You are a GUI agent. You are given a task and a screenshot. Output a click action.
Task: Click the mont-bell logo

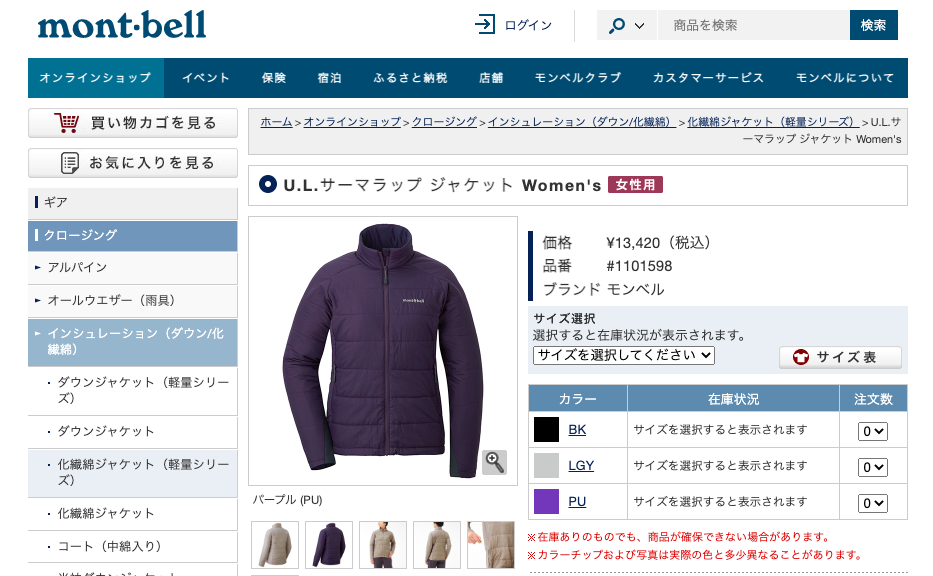point(122,25)
